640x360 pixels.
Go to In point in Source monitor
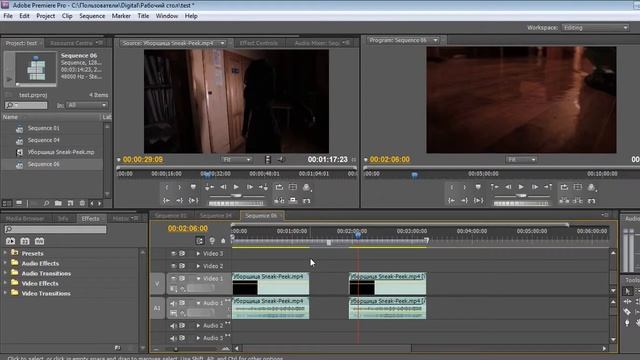click(167, 200)
